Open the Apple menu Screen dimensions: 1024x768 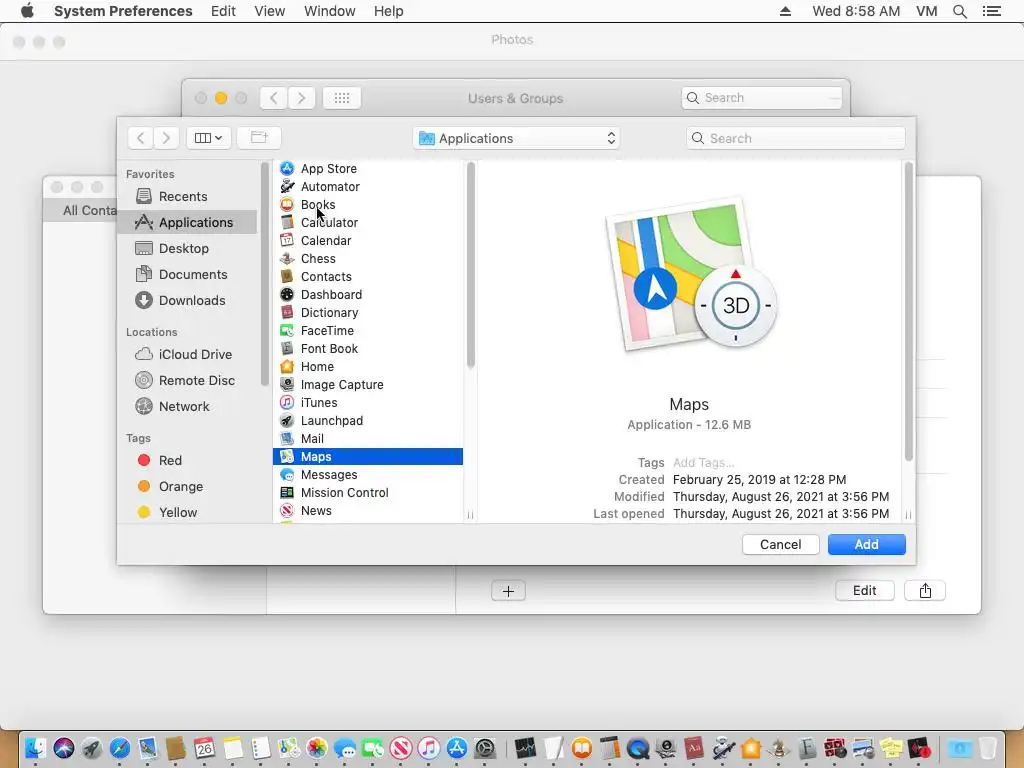pos(27,11)
